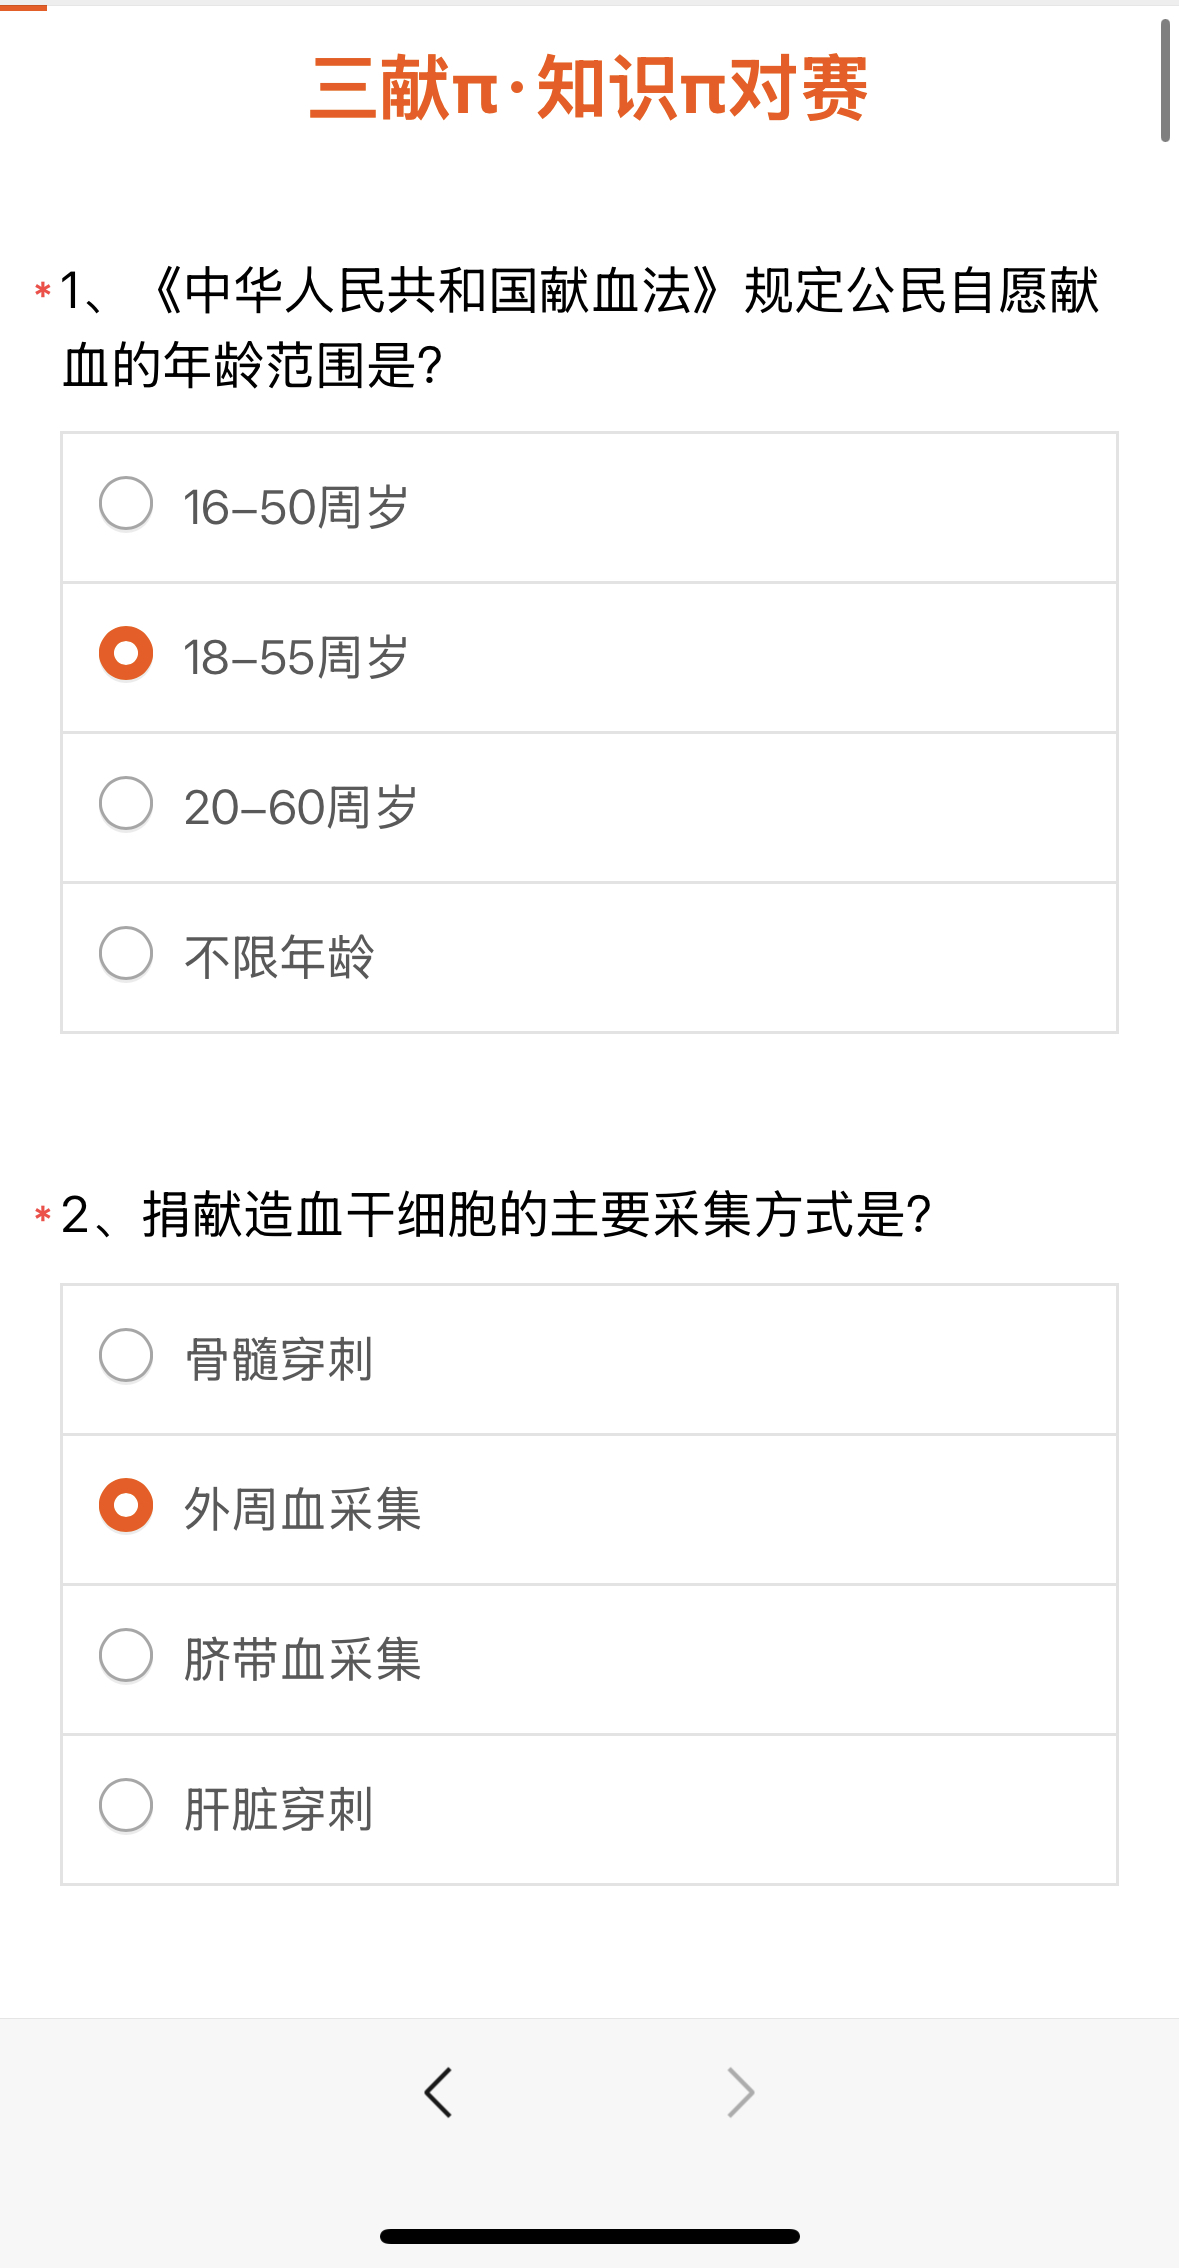Click the vertical scrollbar thumb

click(1165, 80)
